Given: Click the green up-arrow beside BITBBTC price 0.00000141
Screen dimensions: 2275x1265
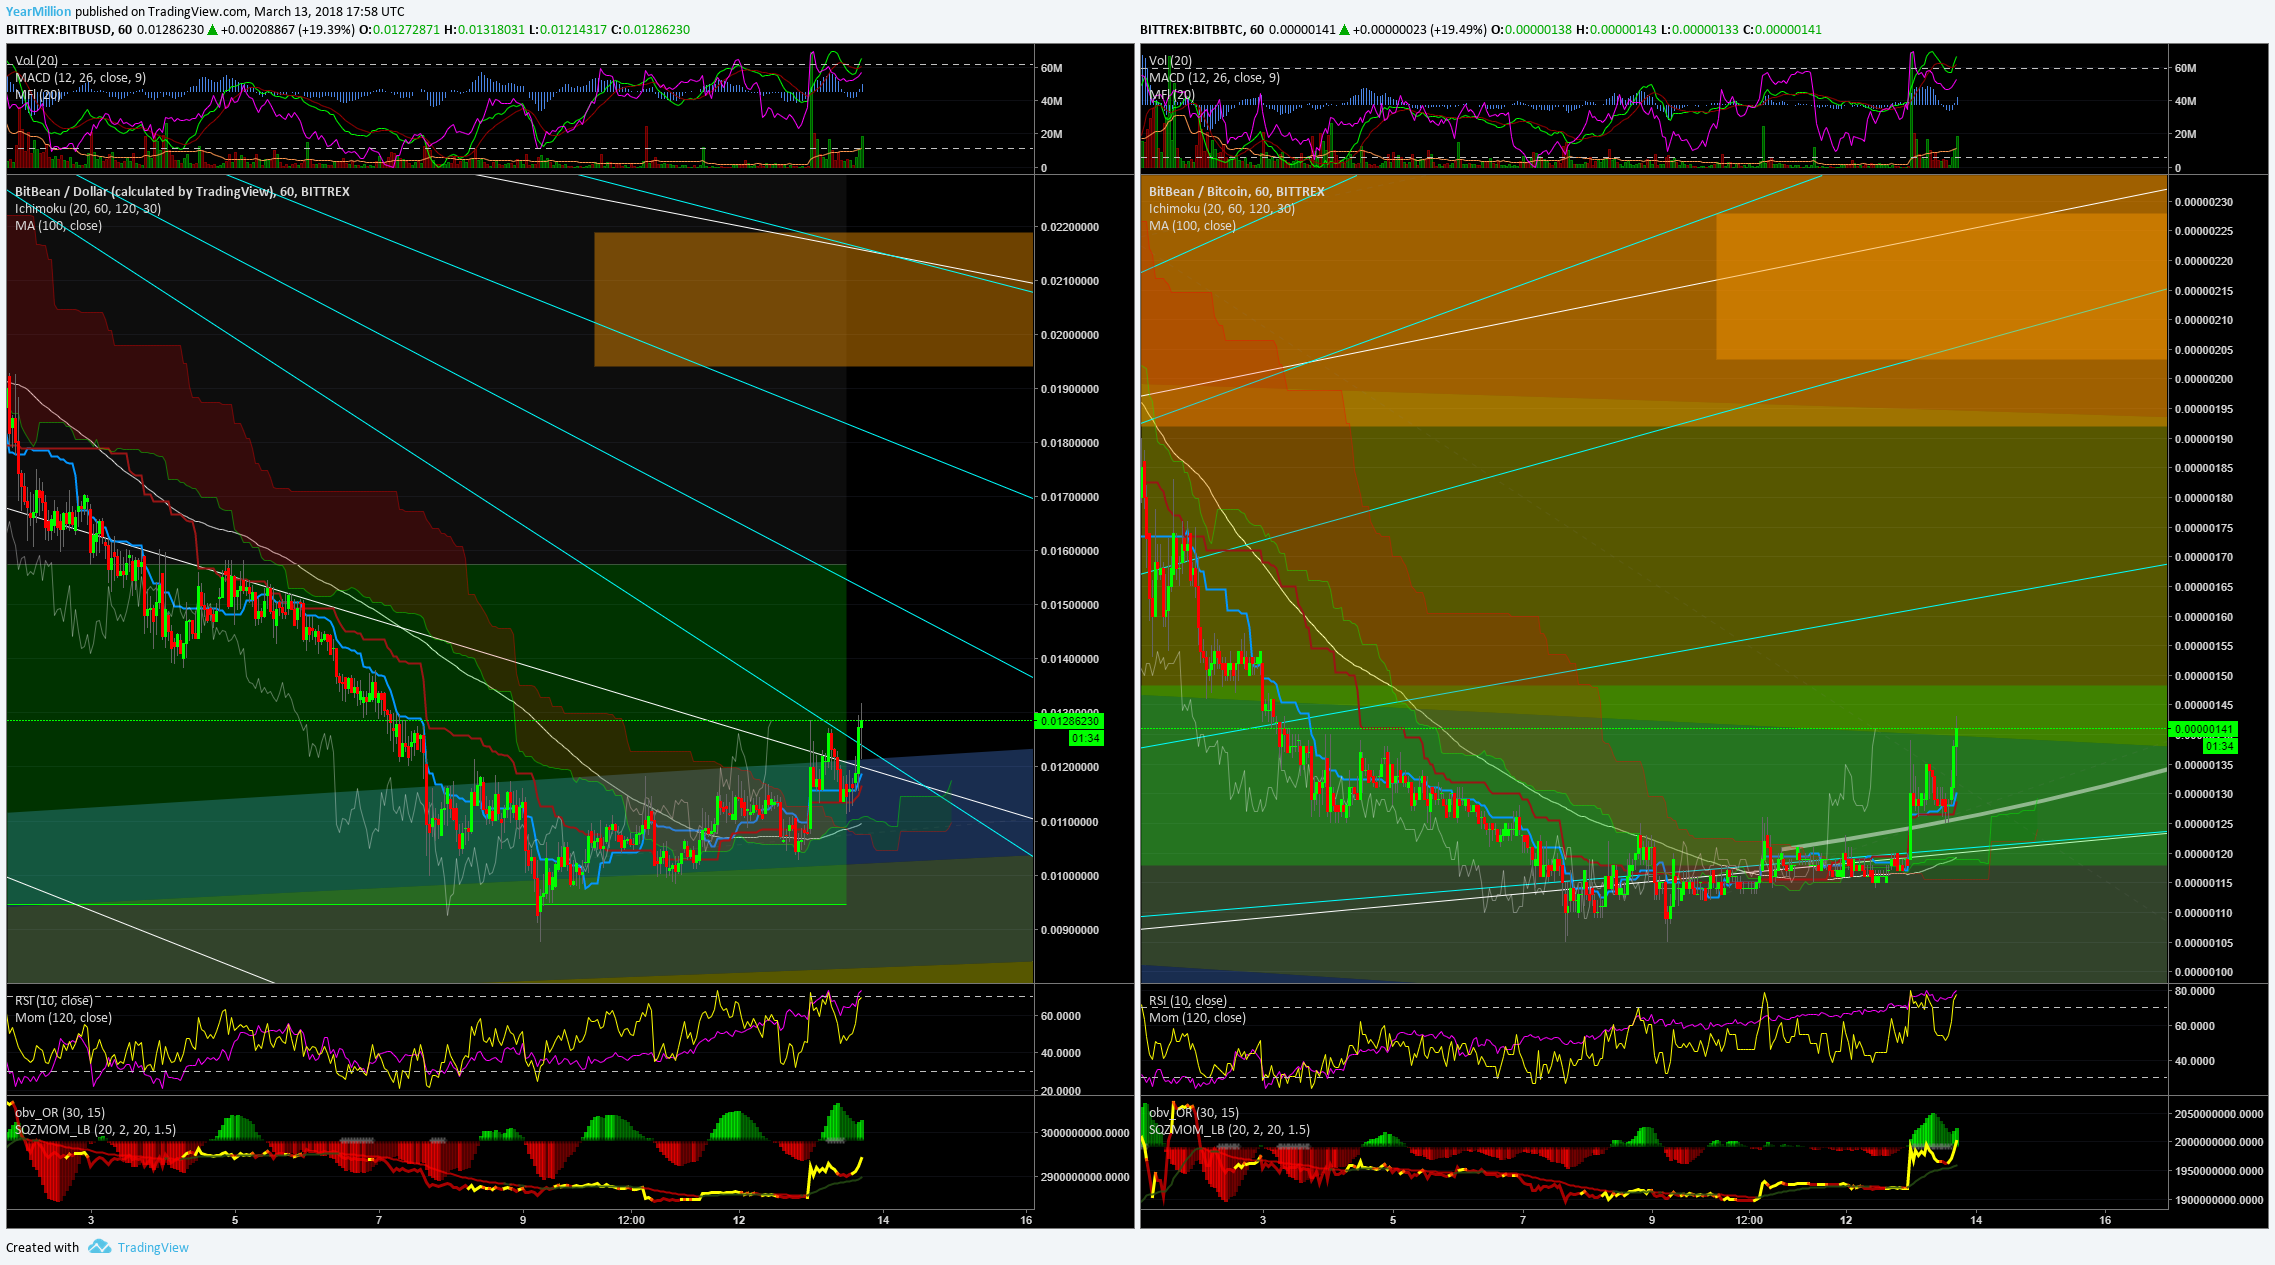Looking at the screenshot, I should 1344,29.
